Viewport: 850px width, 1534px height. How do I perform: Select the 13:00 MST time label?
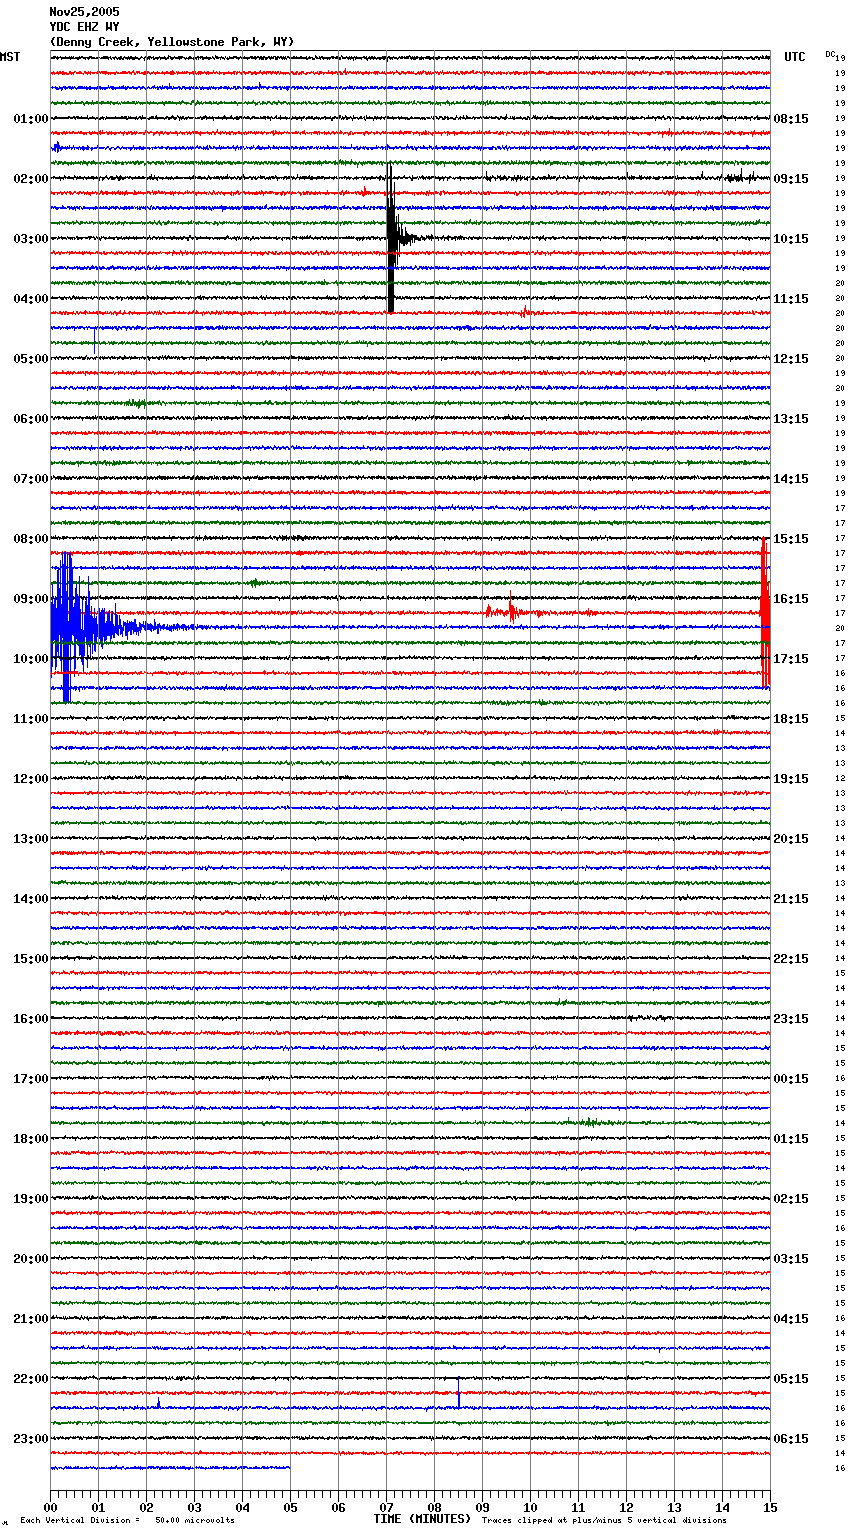(x=30, y=839)
